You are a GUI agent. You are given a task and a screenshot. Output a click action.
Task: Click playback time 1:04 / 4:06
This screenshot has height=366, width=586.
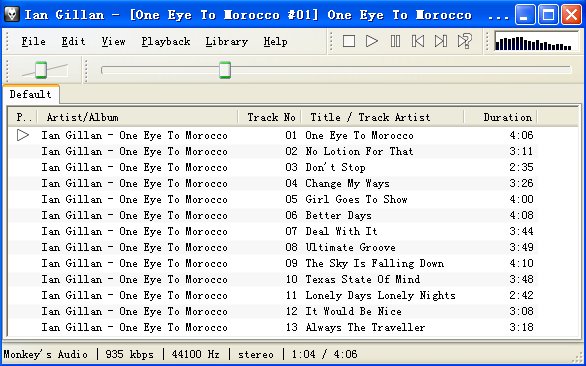pyautogui.click(x=324, y=354)
